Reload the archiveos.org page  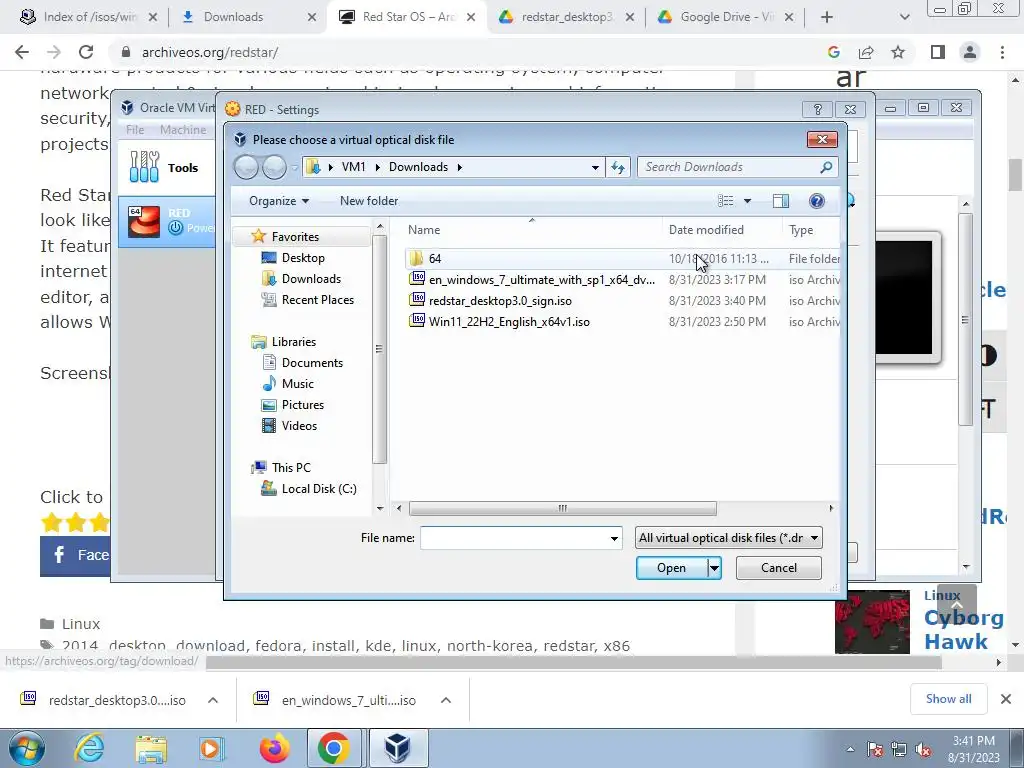86,52
